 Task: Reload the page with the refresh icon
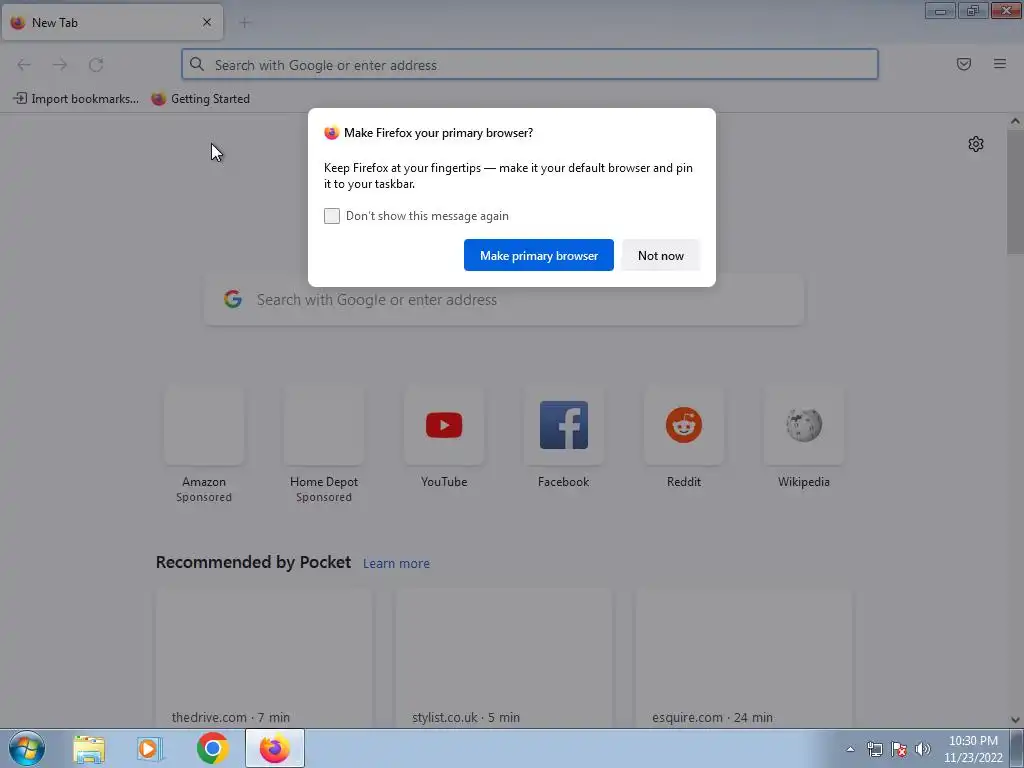point(96,65)
